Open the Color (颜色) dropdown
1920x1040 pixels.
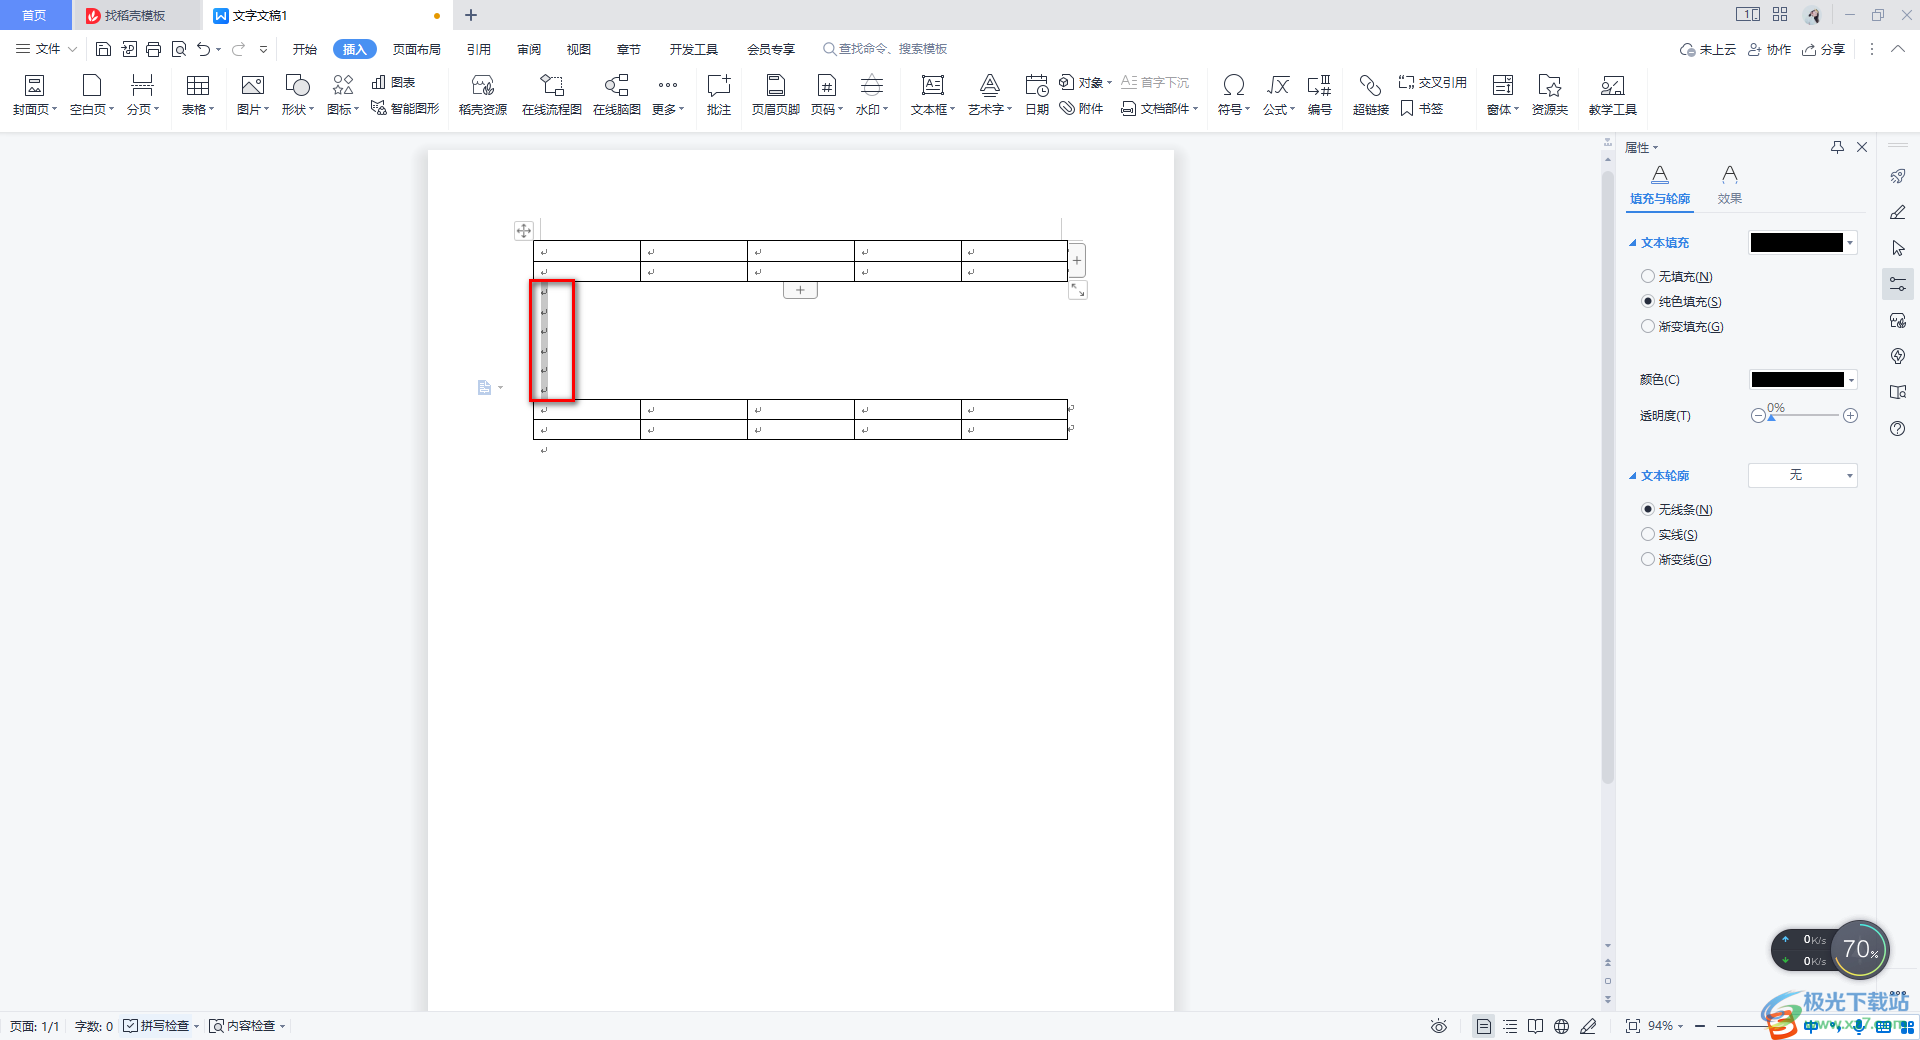[x=1852, y=380]
